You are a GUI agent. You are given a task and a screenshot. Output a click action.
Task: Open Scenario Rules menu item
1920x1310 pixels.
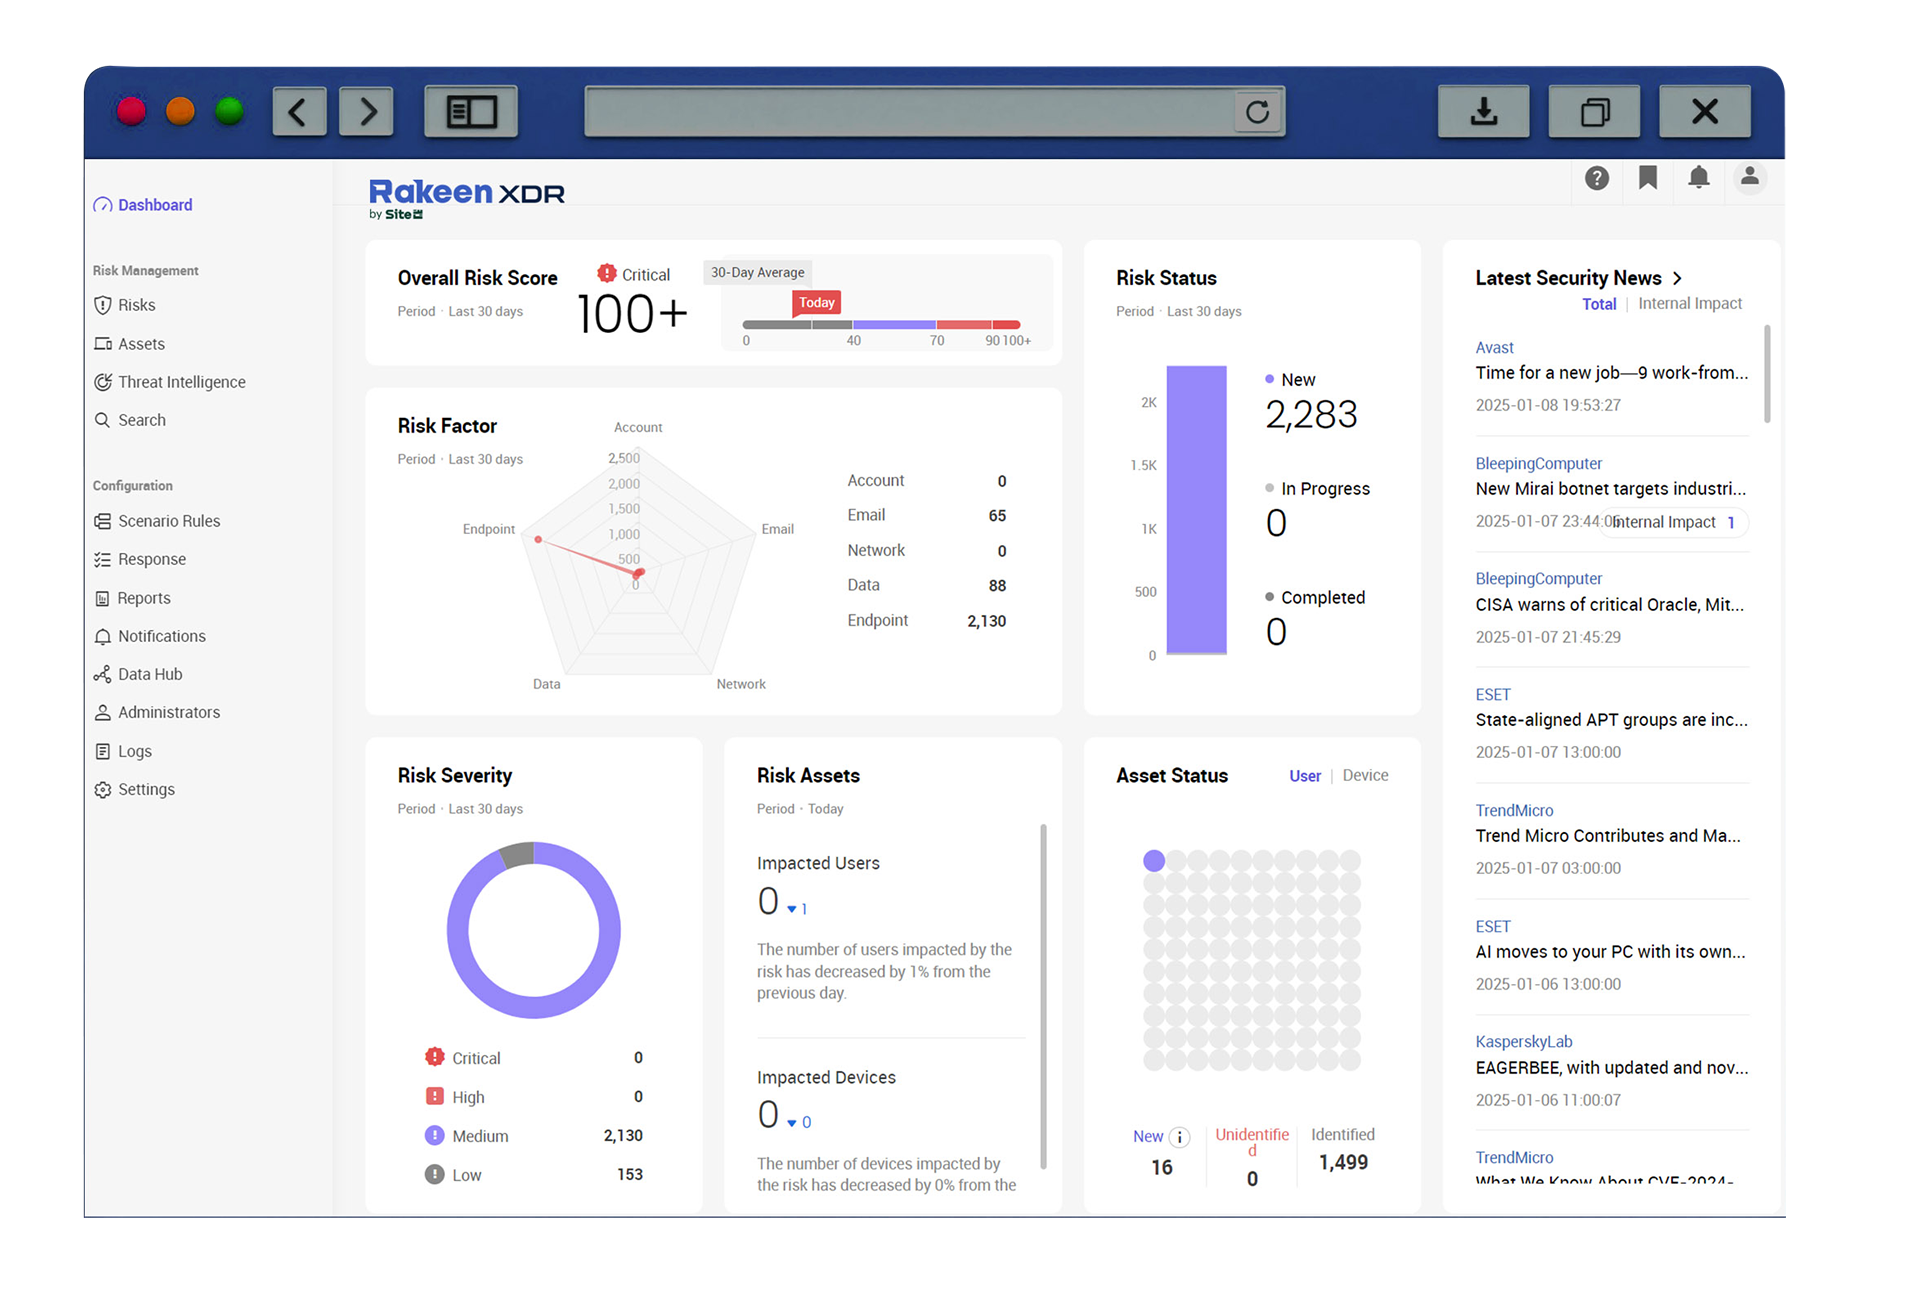(x=168, y=521)
